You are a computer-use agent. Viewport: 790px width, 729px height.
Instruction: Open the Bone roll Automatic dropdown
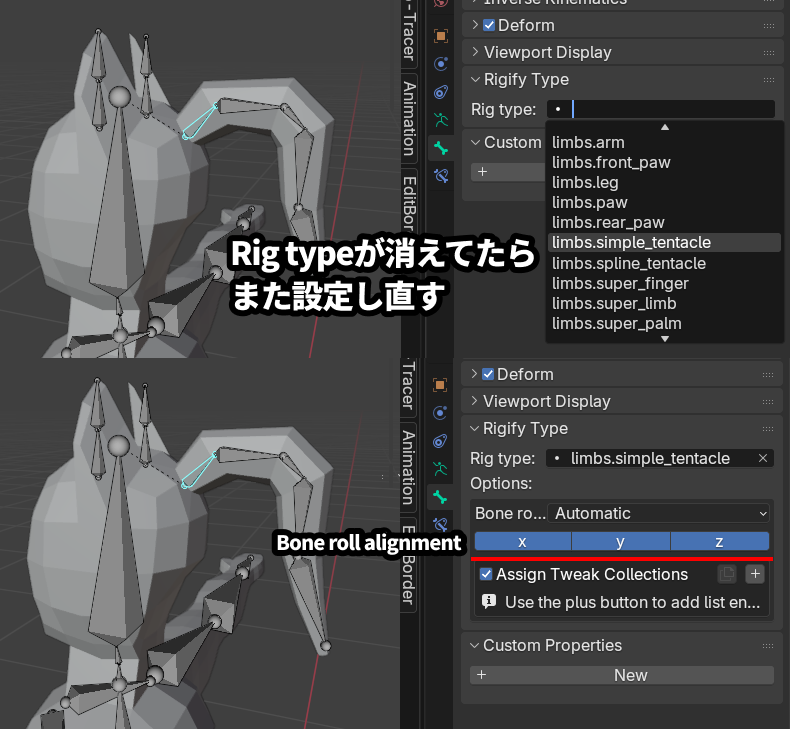click(659, 513)
